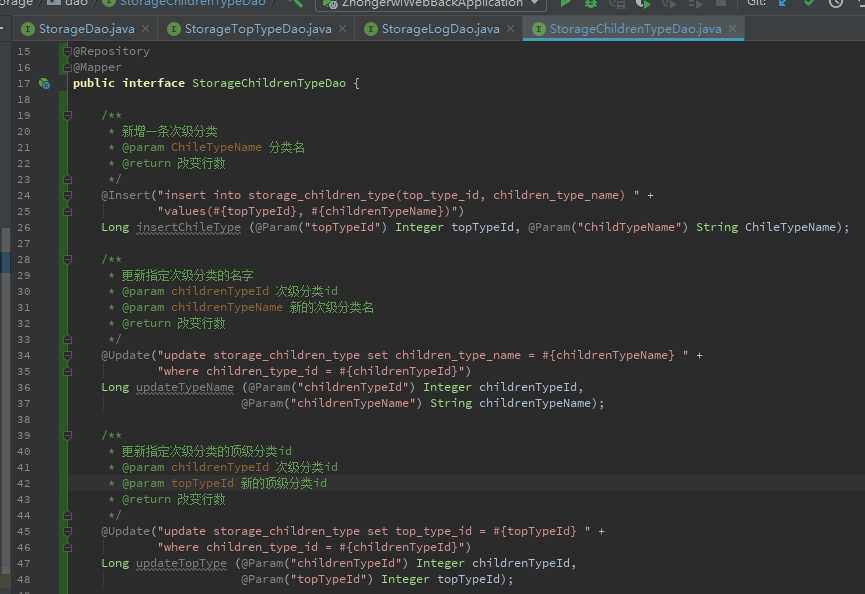
Task: Close the StorageDao.java tab
Action: pyautogui.click(x=146, y=29)
